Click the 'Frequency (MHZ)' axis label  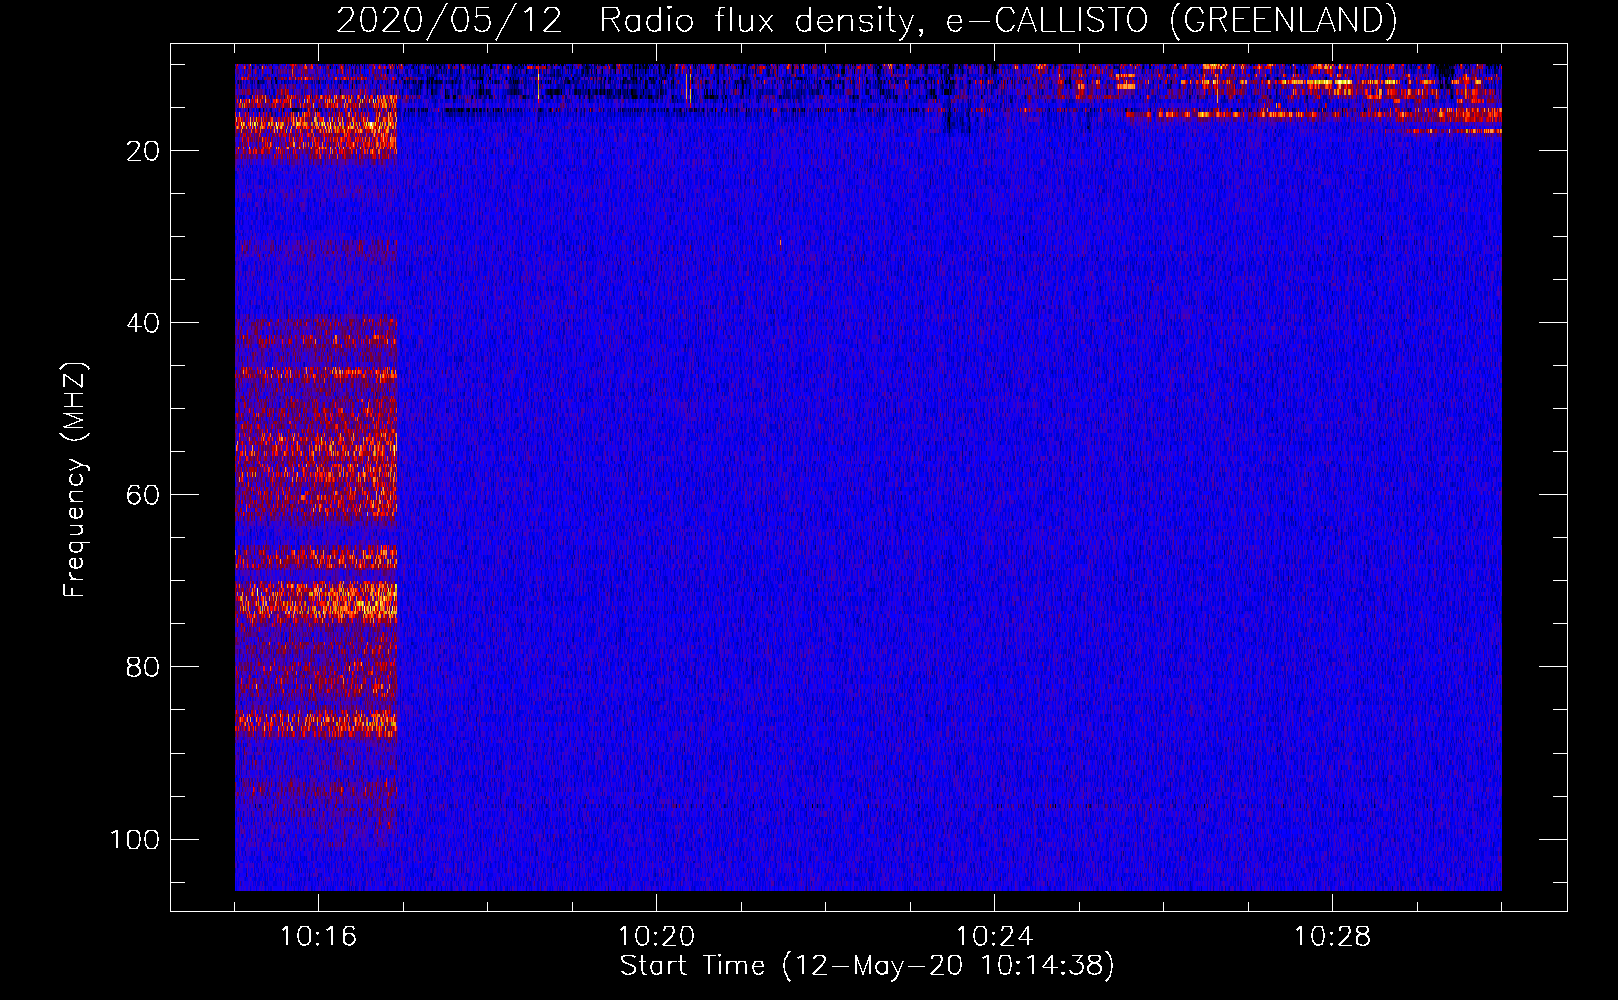point(75,479)
